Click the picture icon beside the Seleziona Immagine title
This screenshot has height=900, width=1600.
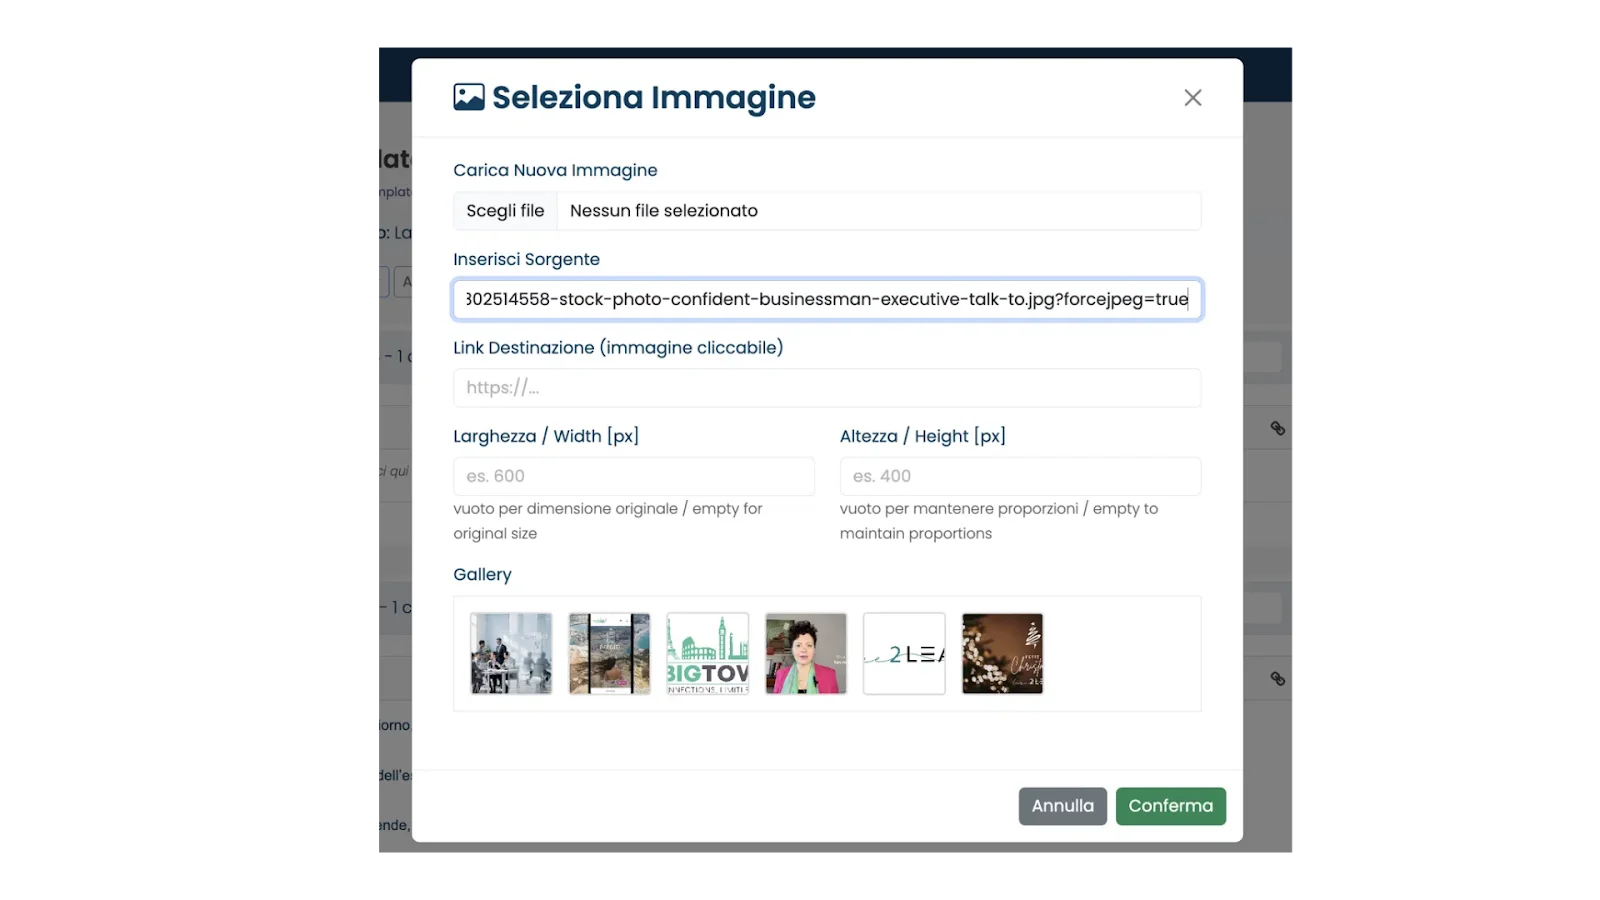click(x=469, y=97)
